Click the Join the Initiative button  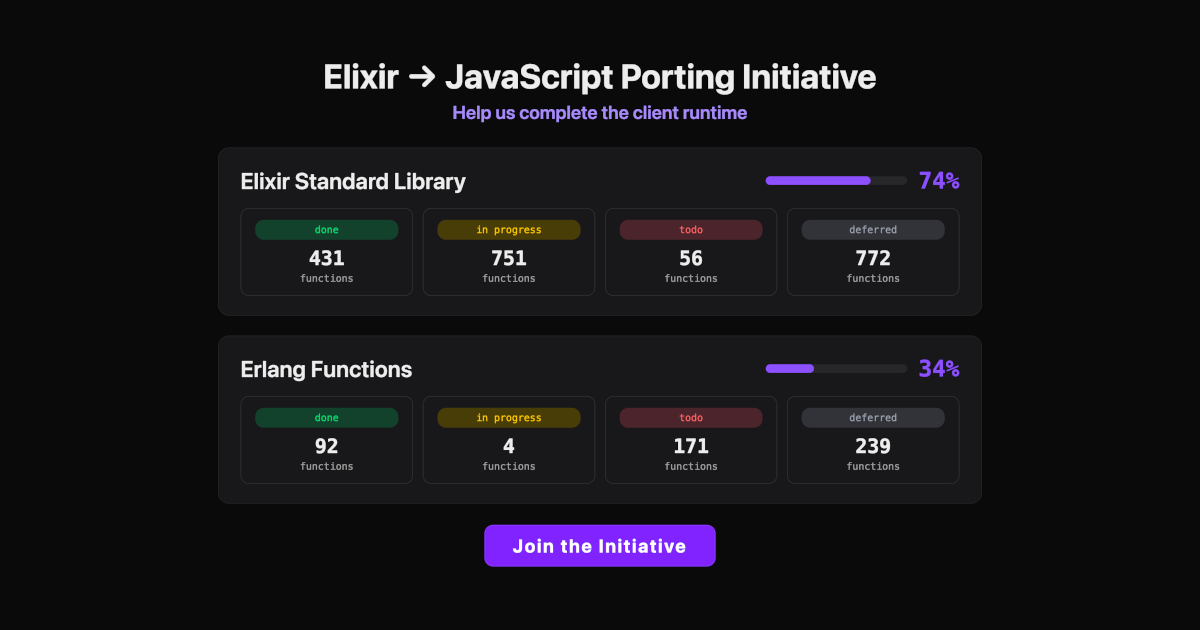pyautogui.click(x=600, y=546)
